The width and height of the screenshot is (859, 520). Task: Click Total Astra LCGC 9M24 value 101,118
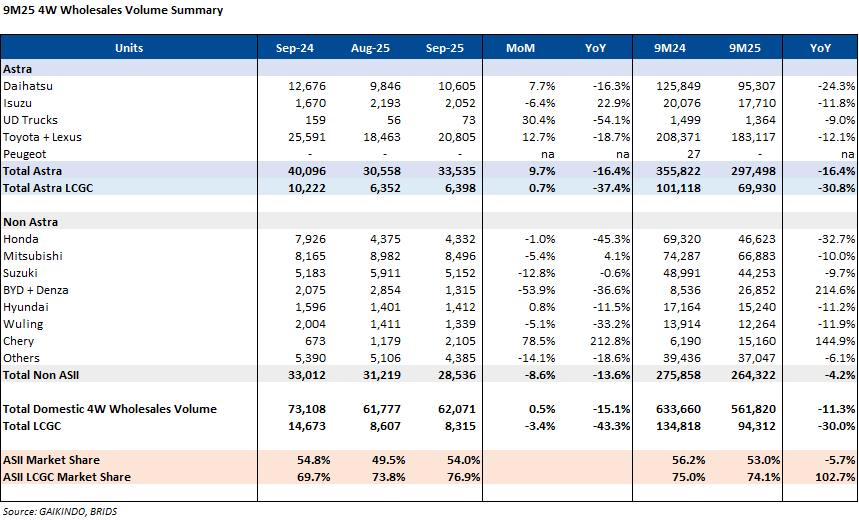click(678, 188)
